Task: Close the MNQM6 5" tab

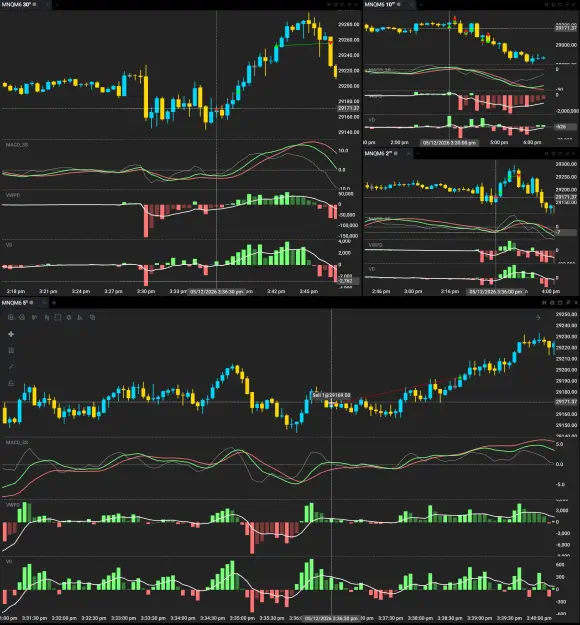Action: point(44,303)
